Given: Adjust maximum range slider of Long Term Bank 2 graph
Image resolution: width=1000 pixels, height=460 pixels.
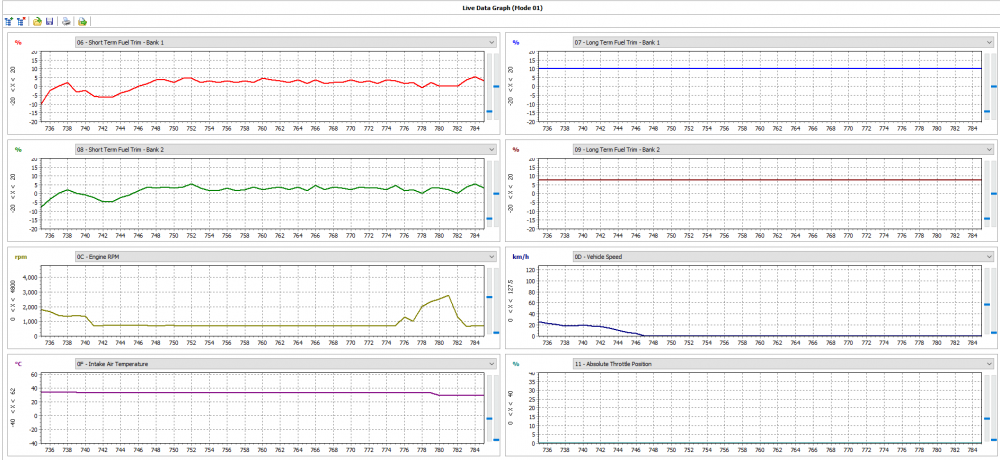Looking at the screenshot, I should [x=986, y=218].
